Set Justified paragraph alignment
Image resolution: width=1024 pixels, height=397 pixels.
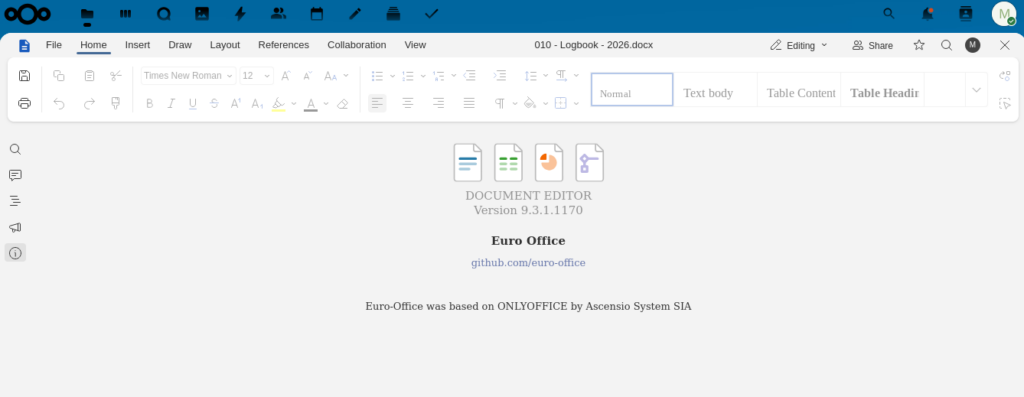(469, 103)
